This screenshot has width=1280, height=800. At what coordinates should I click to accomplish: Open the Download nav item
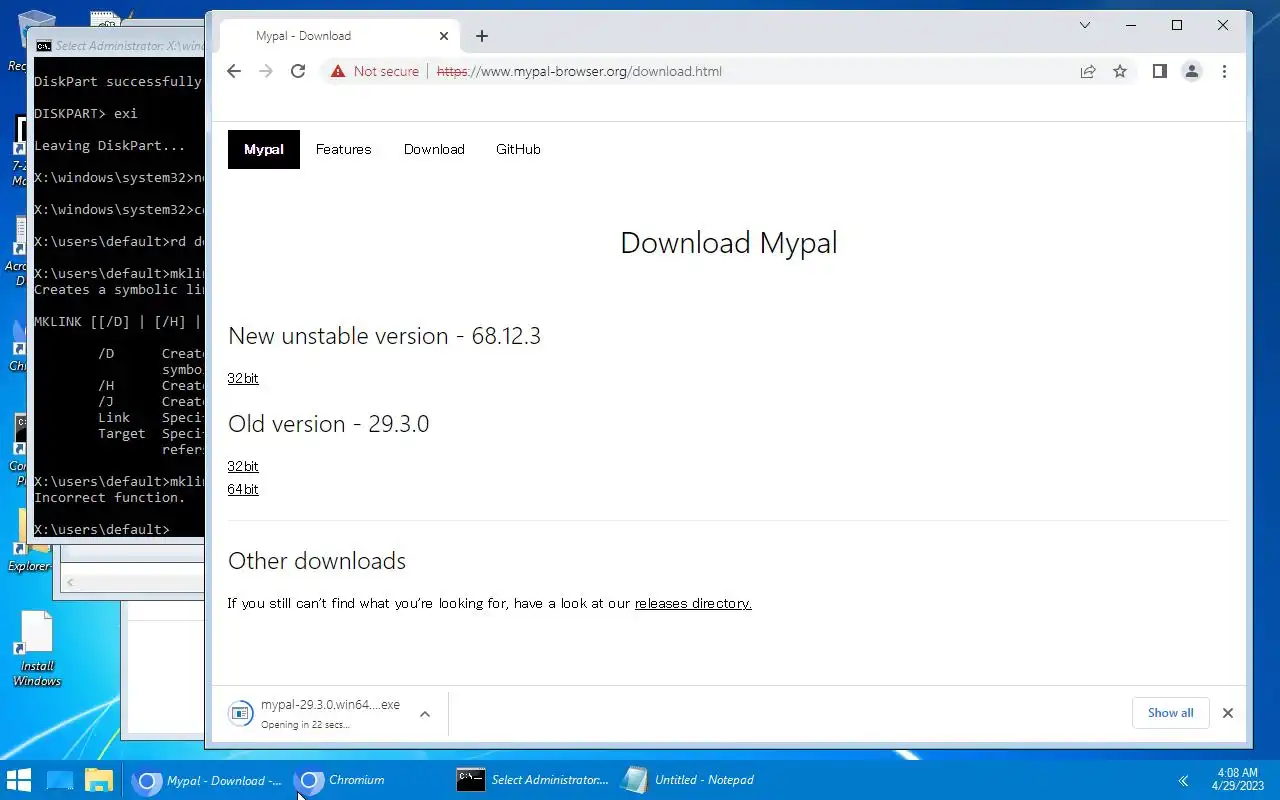coord(434,149)
